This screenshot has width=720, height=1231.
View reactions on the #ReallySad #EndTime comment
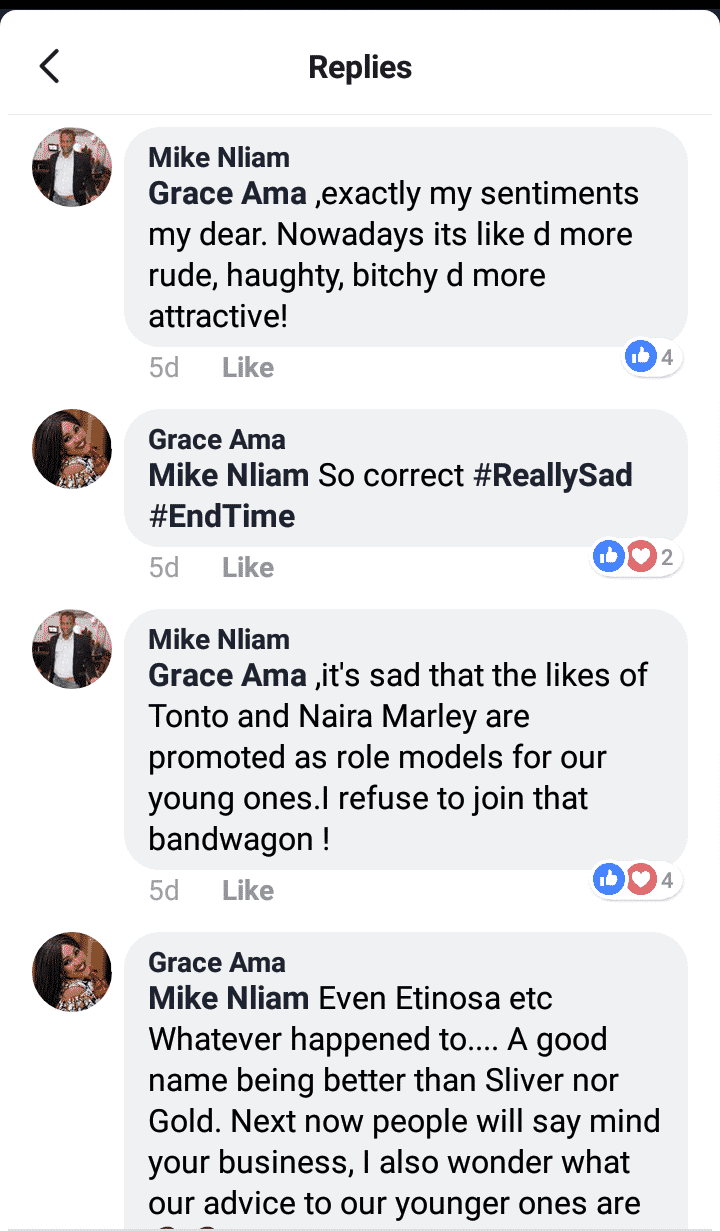point(637,556)
